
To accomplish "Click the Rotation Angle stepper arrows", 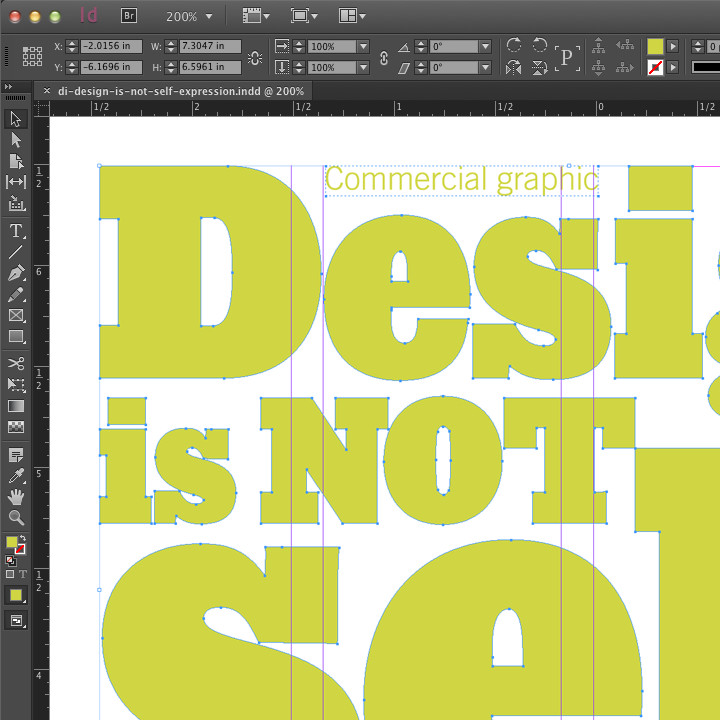I will [x=421, y=46].
